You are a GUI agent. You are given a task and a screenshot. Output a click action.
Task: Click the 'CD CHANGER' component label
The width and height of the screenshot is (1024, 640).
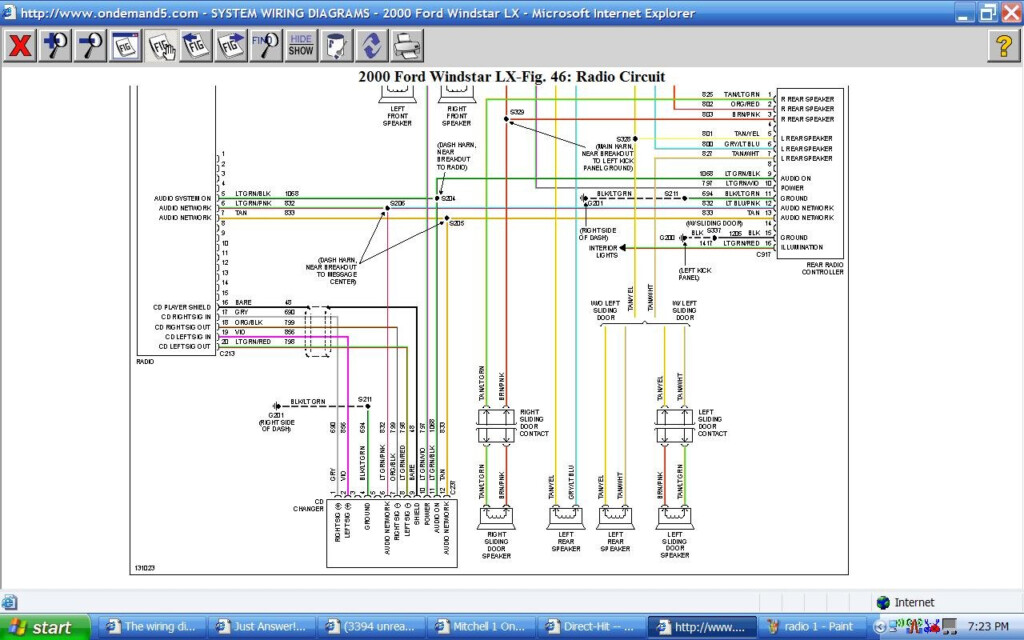tap(308, 505)
